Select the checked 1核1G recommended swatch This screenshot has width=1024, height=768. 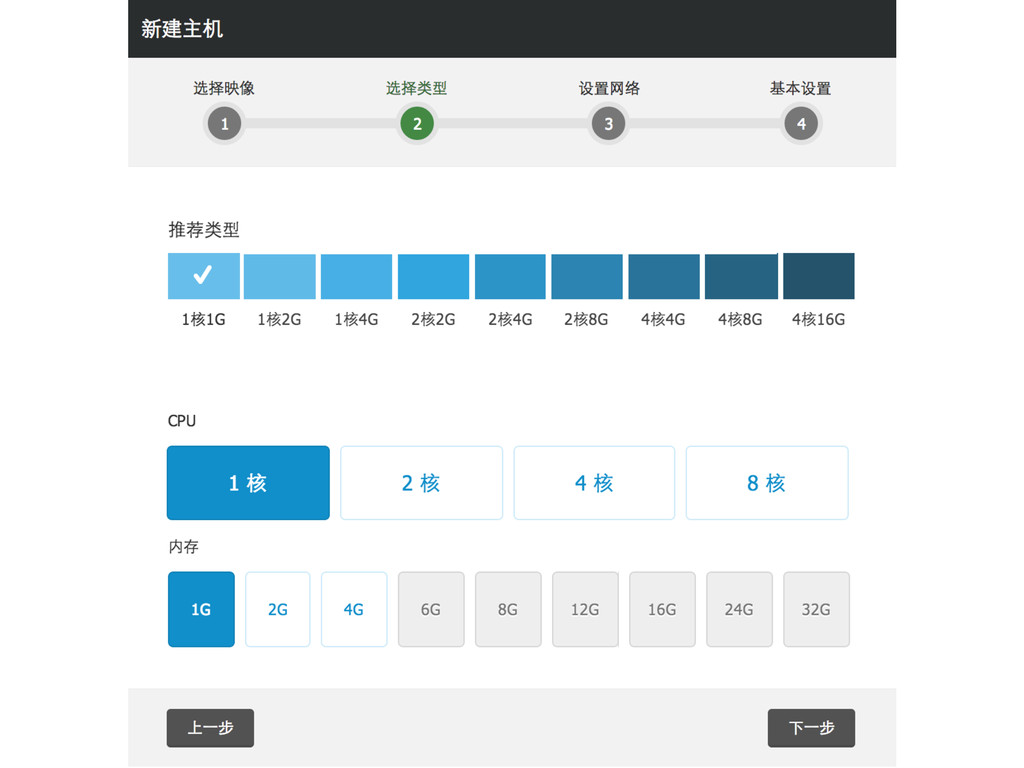click(x=204, y=276)
